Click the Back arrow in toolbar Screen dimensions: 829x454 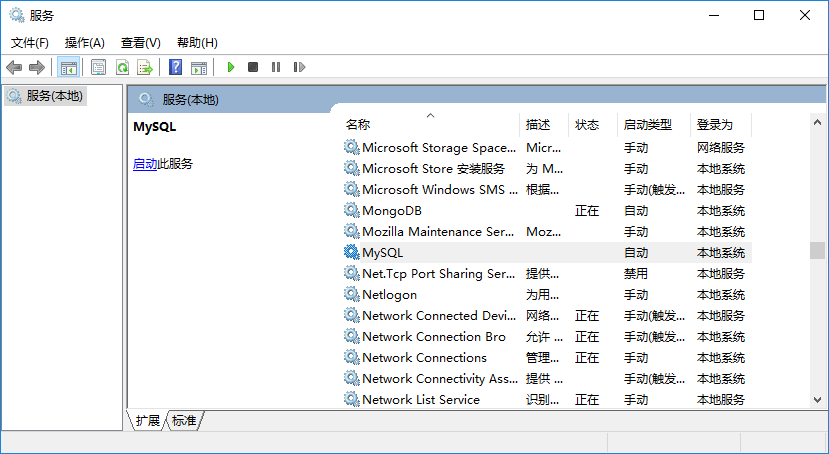point(14,67)
